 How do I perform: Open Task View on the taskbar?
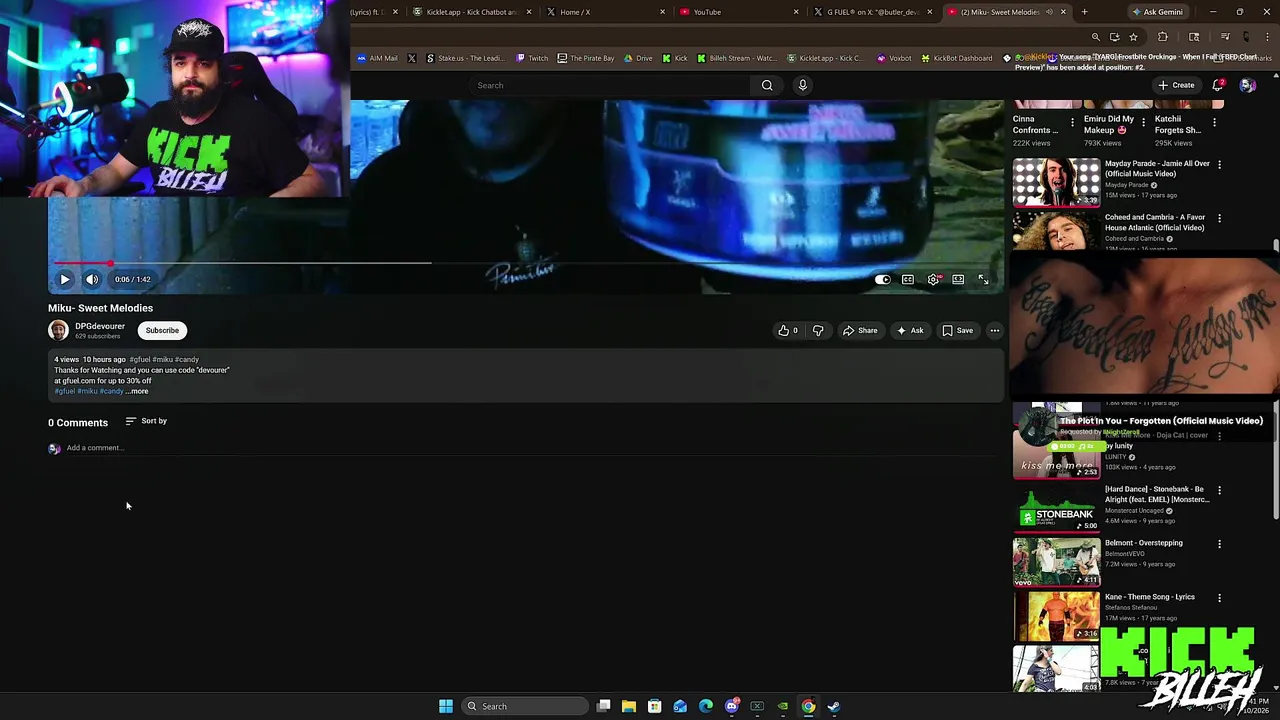[603, 706]
